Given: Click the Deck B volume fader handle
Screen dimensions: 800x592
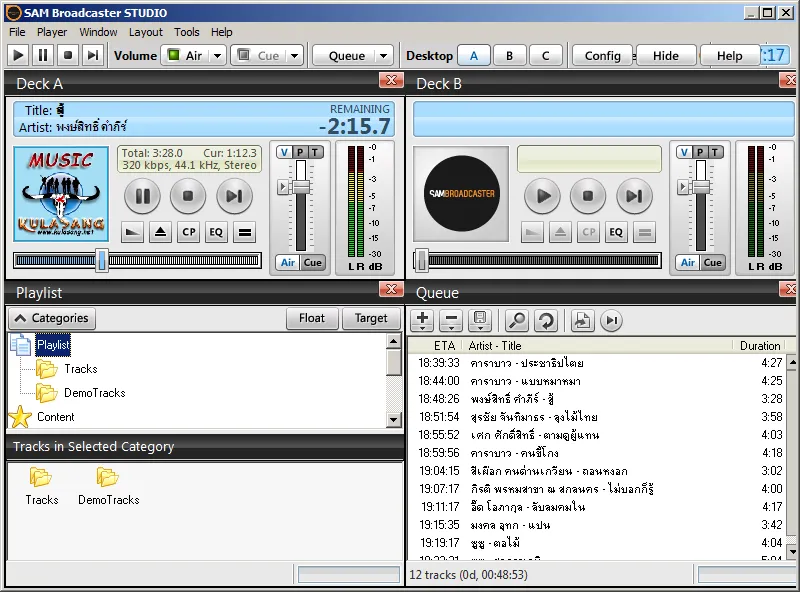Looking at the screenshot, I should (x=701, y=187).
